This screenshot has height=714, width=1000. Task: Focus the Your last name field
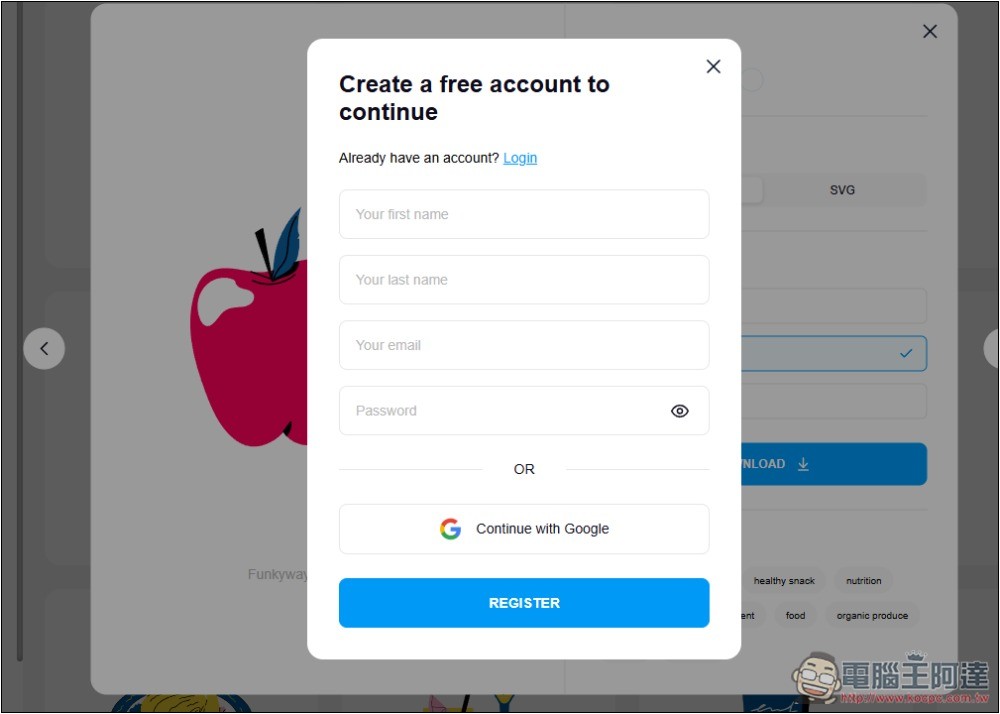[524, 280]
